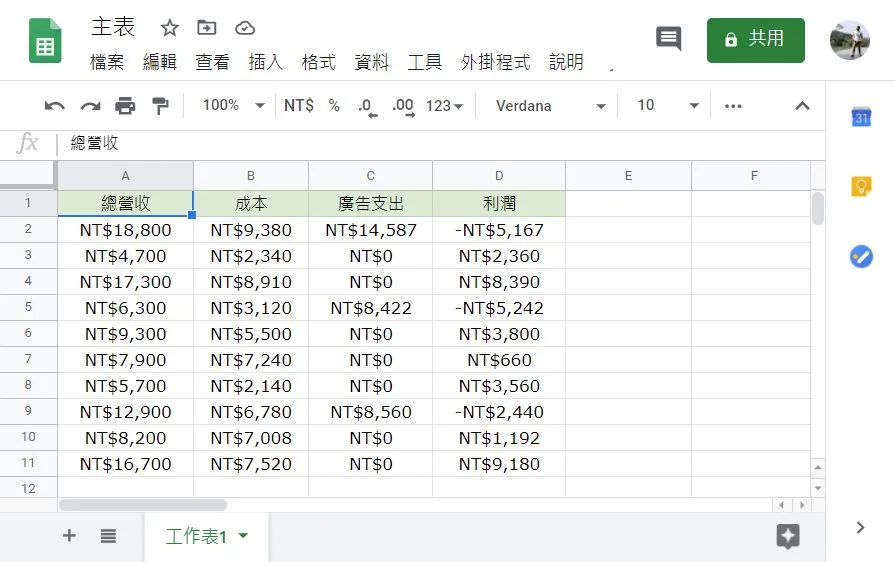Open zoom level dropdown 100%
The height and width of the screenshot is (562, 895).
(234, 106)
